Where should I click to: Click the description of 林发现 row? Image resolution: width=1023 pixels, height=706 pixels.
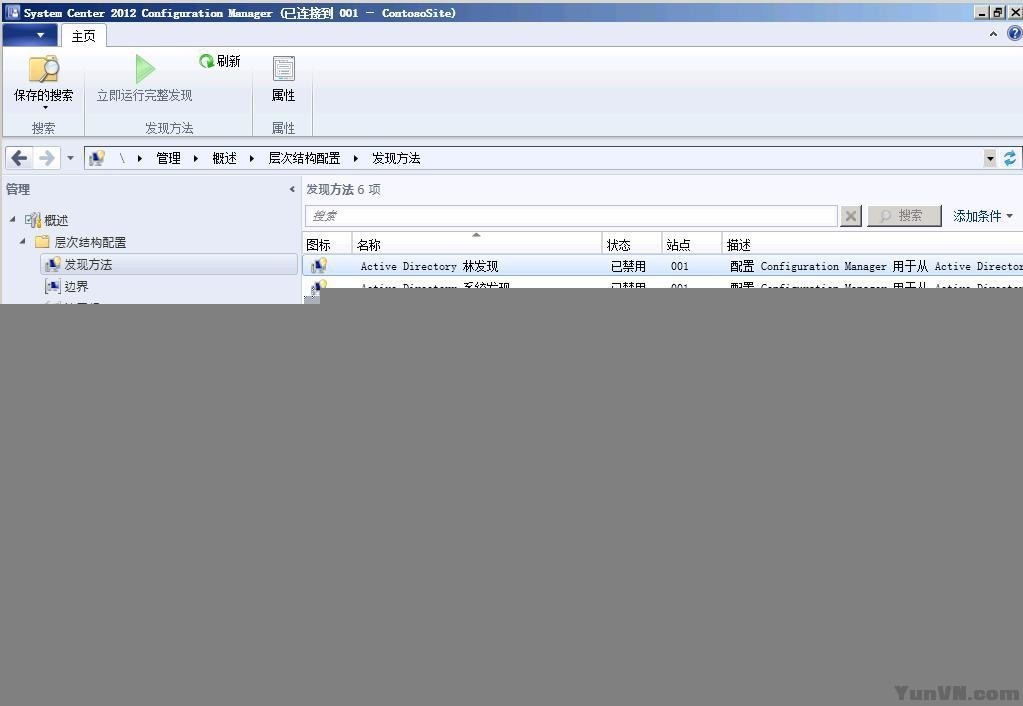click(876, 266)
